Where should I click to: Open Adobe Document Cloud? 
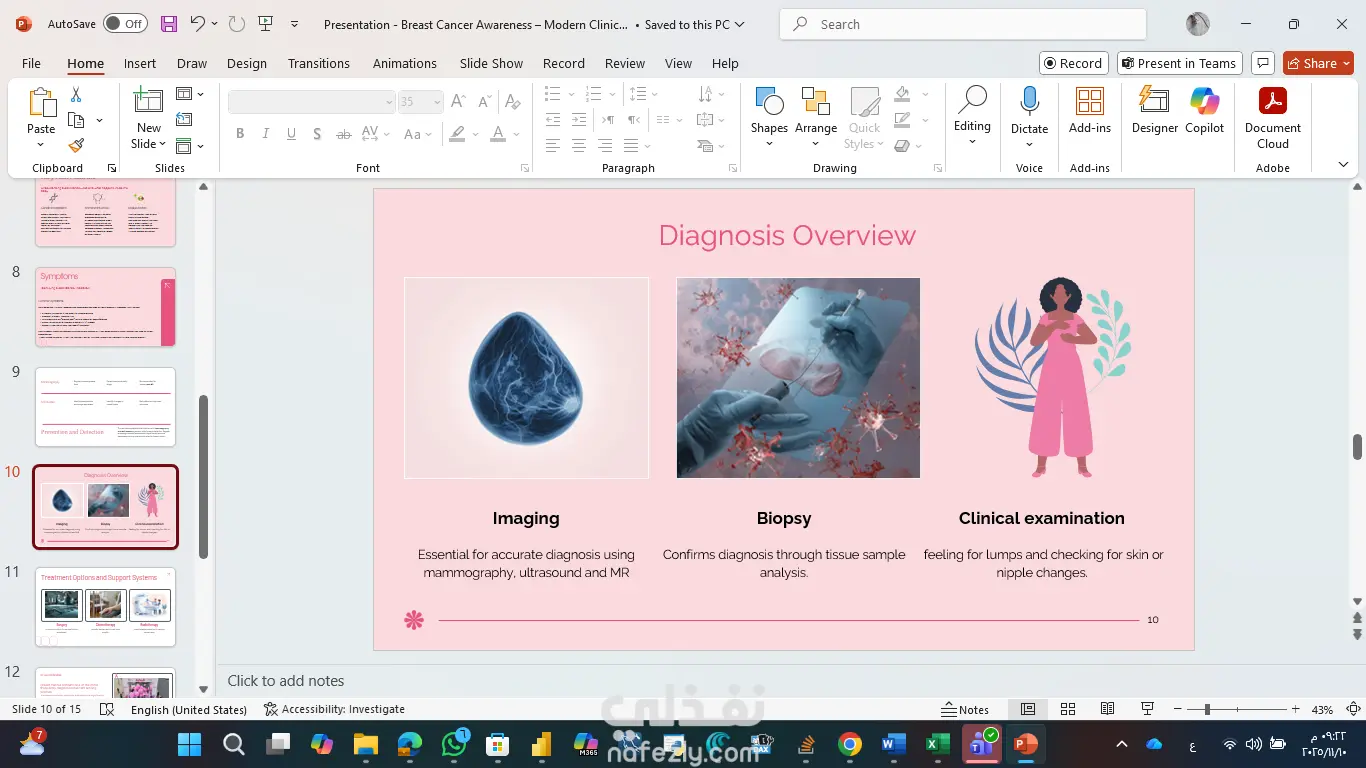[x=1273, y=118]
